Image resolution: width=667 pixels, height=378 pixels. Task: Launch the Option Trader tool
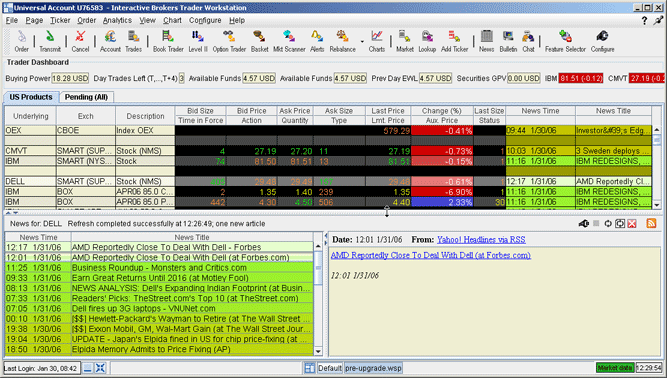click(229, 41)
